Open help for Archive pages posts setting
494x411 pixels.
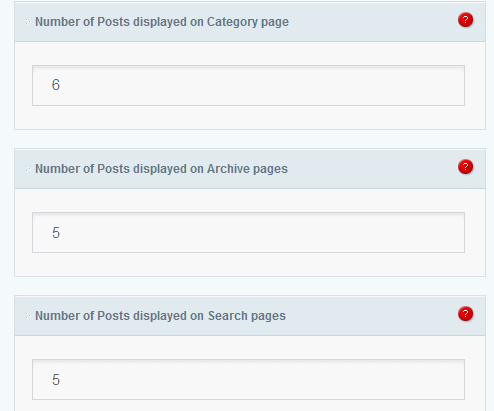[x=465, y=167]
